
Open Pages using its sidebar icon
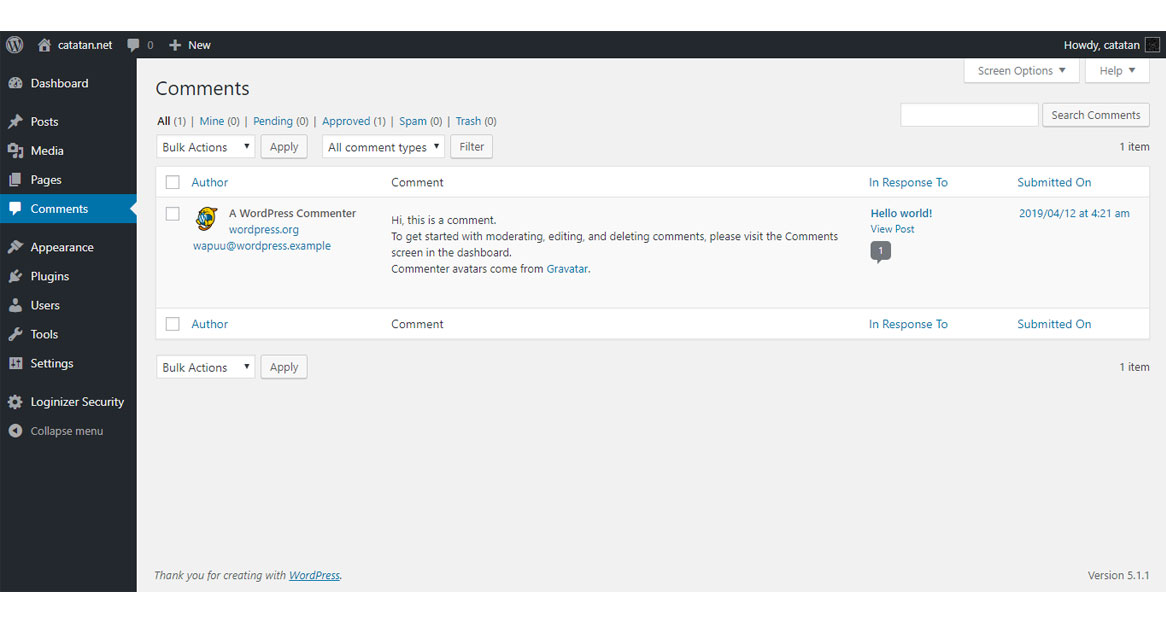point(14,179)
